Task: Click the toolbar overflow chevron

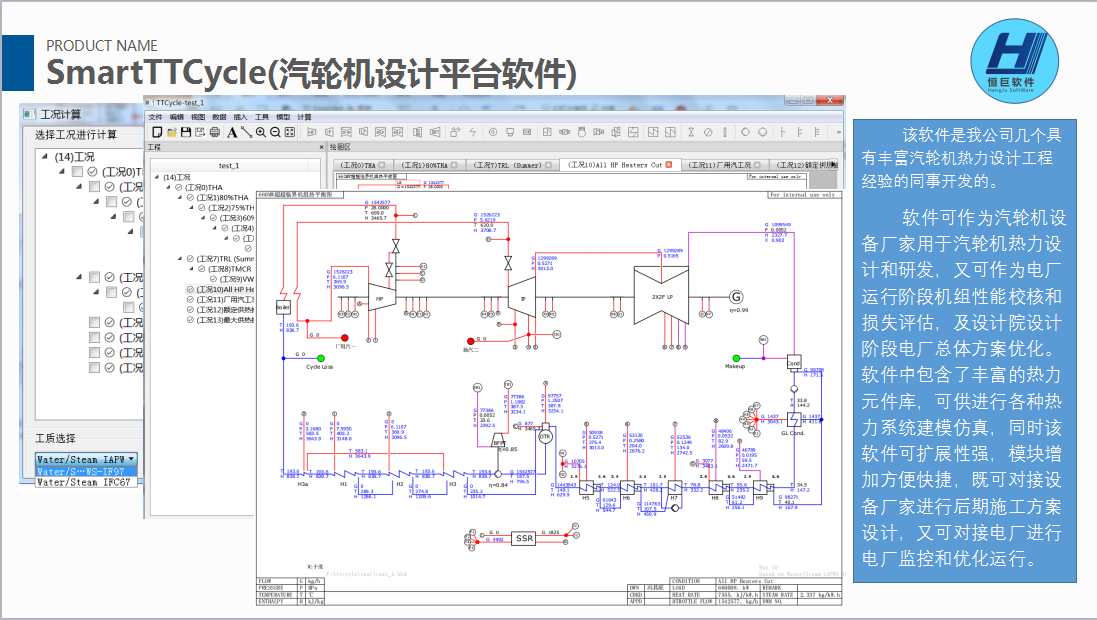Action: (x=838, y=132)
